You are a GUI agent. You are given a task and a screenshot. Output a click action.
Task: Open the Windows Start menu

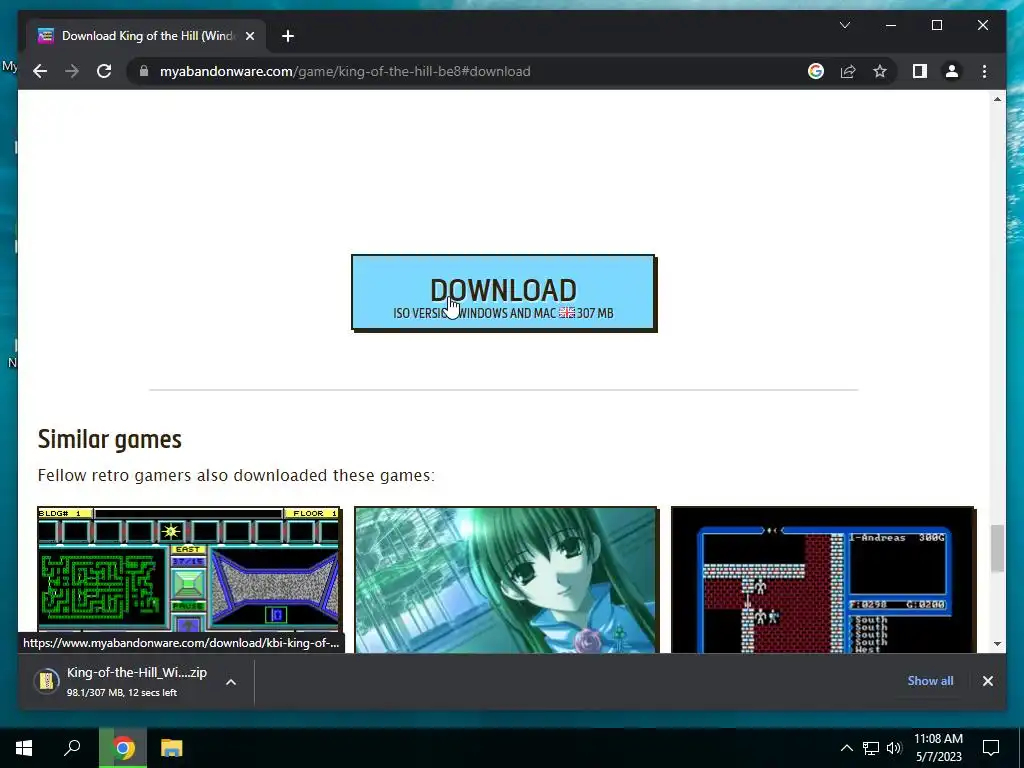click(24, 748)
